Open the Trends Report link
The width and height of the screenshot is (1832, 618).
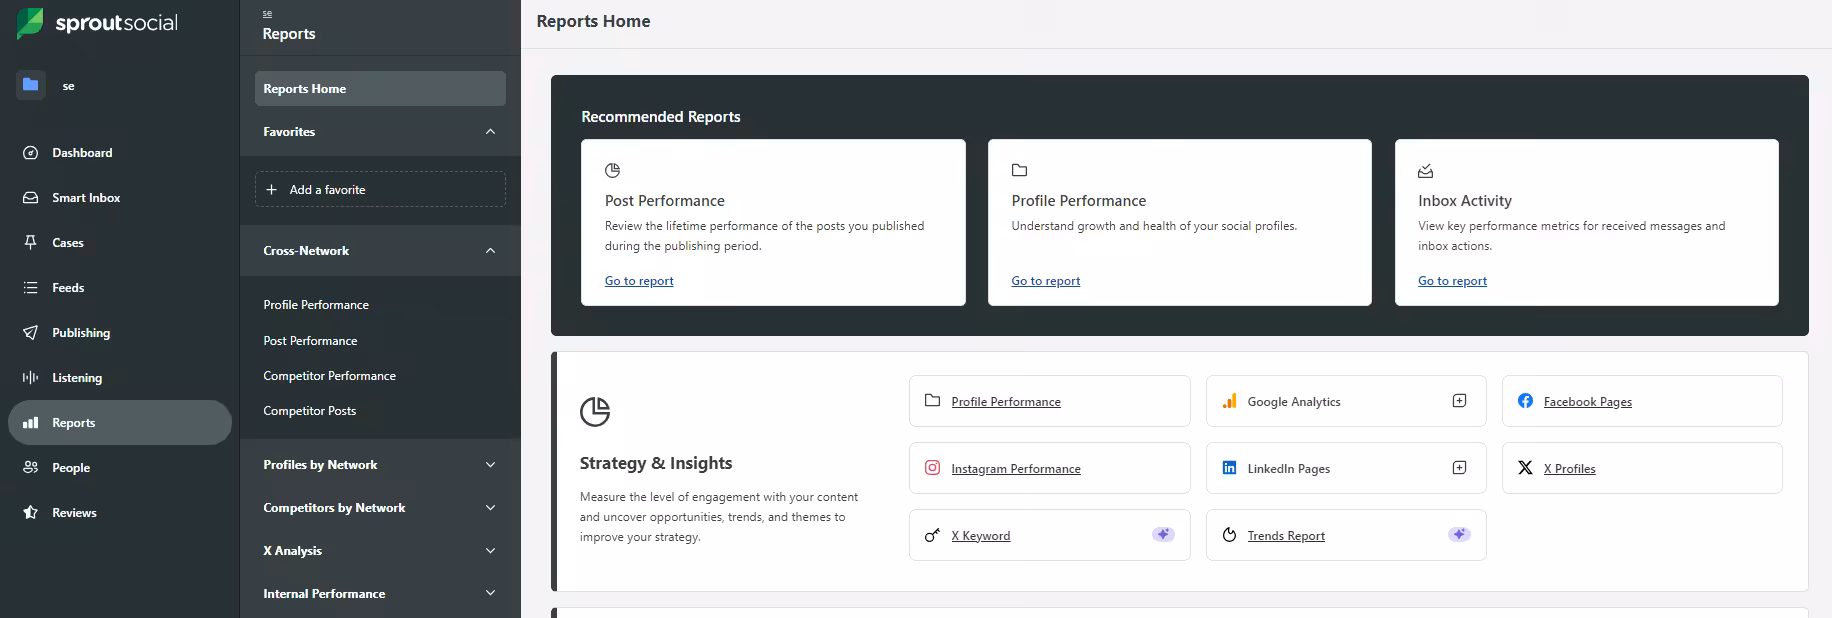(1286, 536)
